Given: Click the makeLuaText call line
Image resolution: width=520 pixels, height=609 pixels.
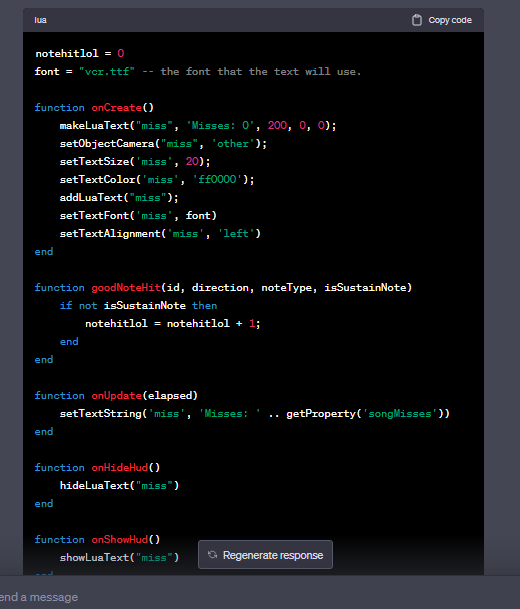Looking at the screenshot, I should [x=198, y=125].
